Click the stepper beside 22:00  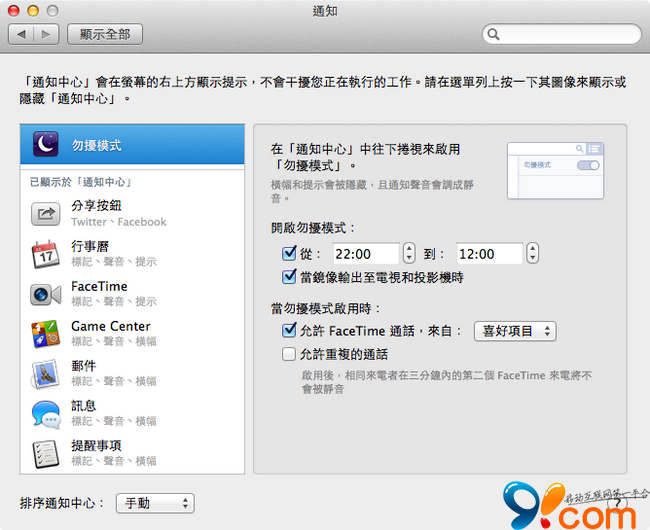pos(409,253)
